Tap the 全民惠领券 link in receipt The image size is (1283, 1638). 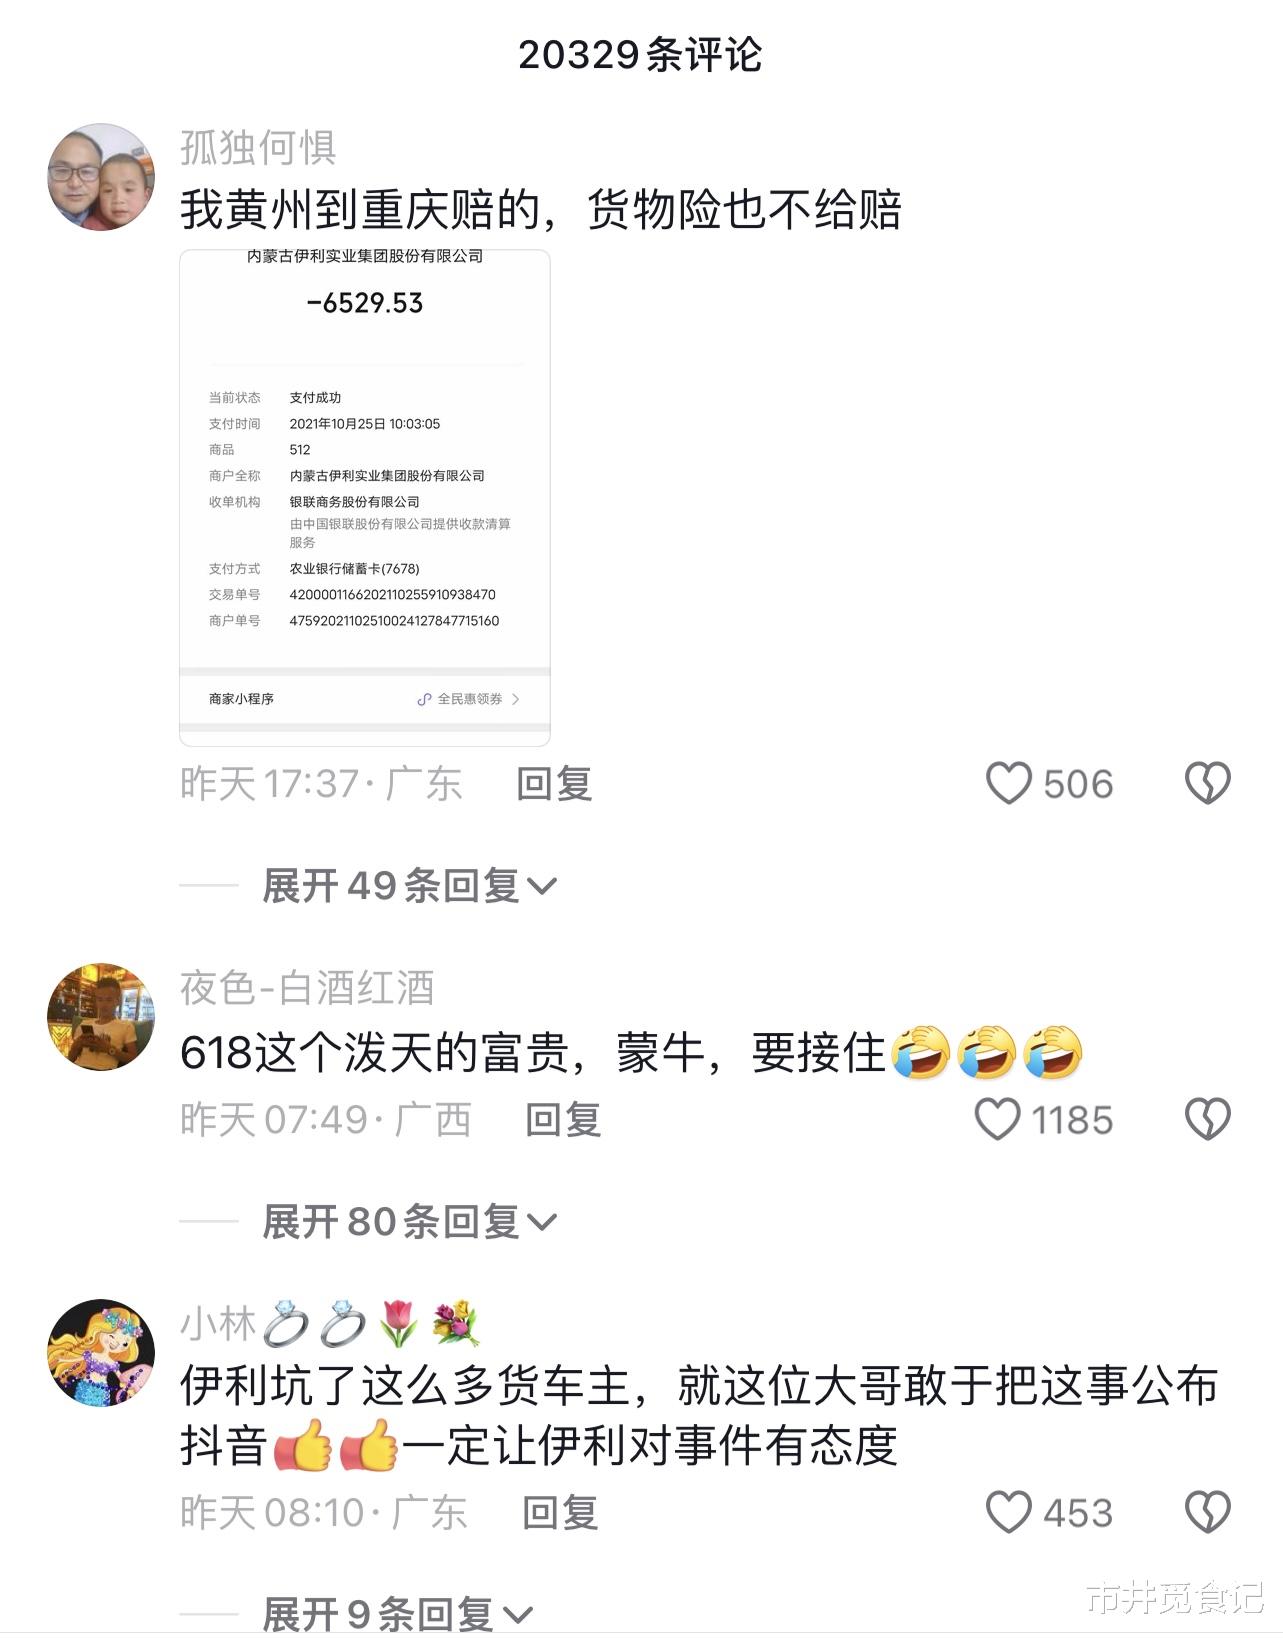tap(469, 699)
